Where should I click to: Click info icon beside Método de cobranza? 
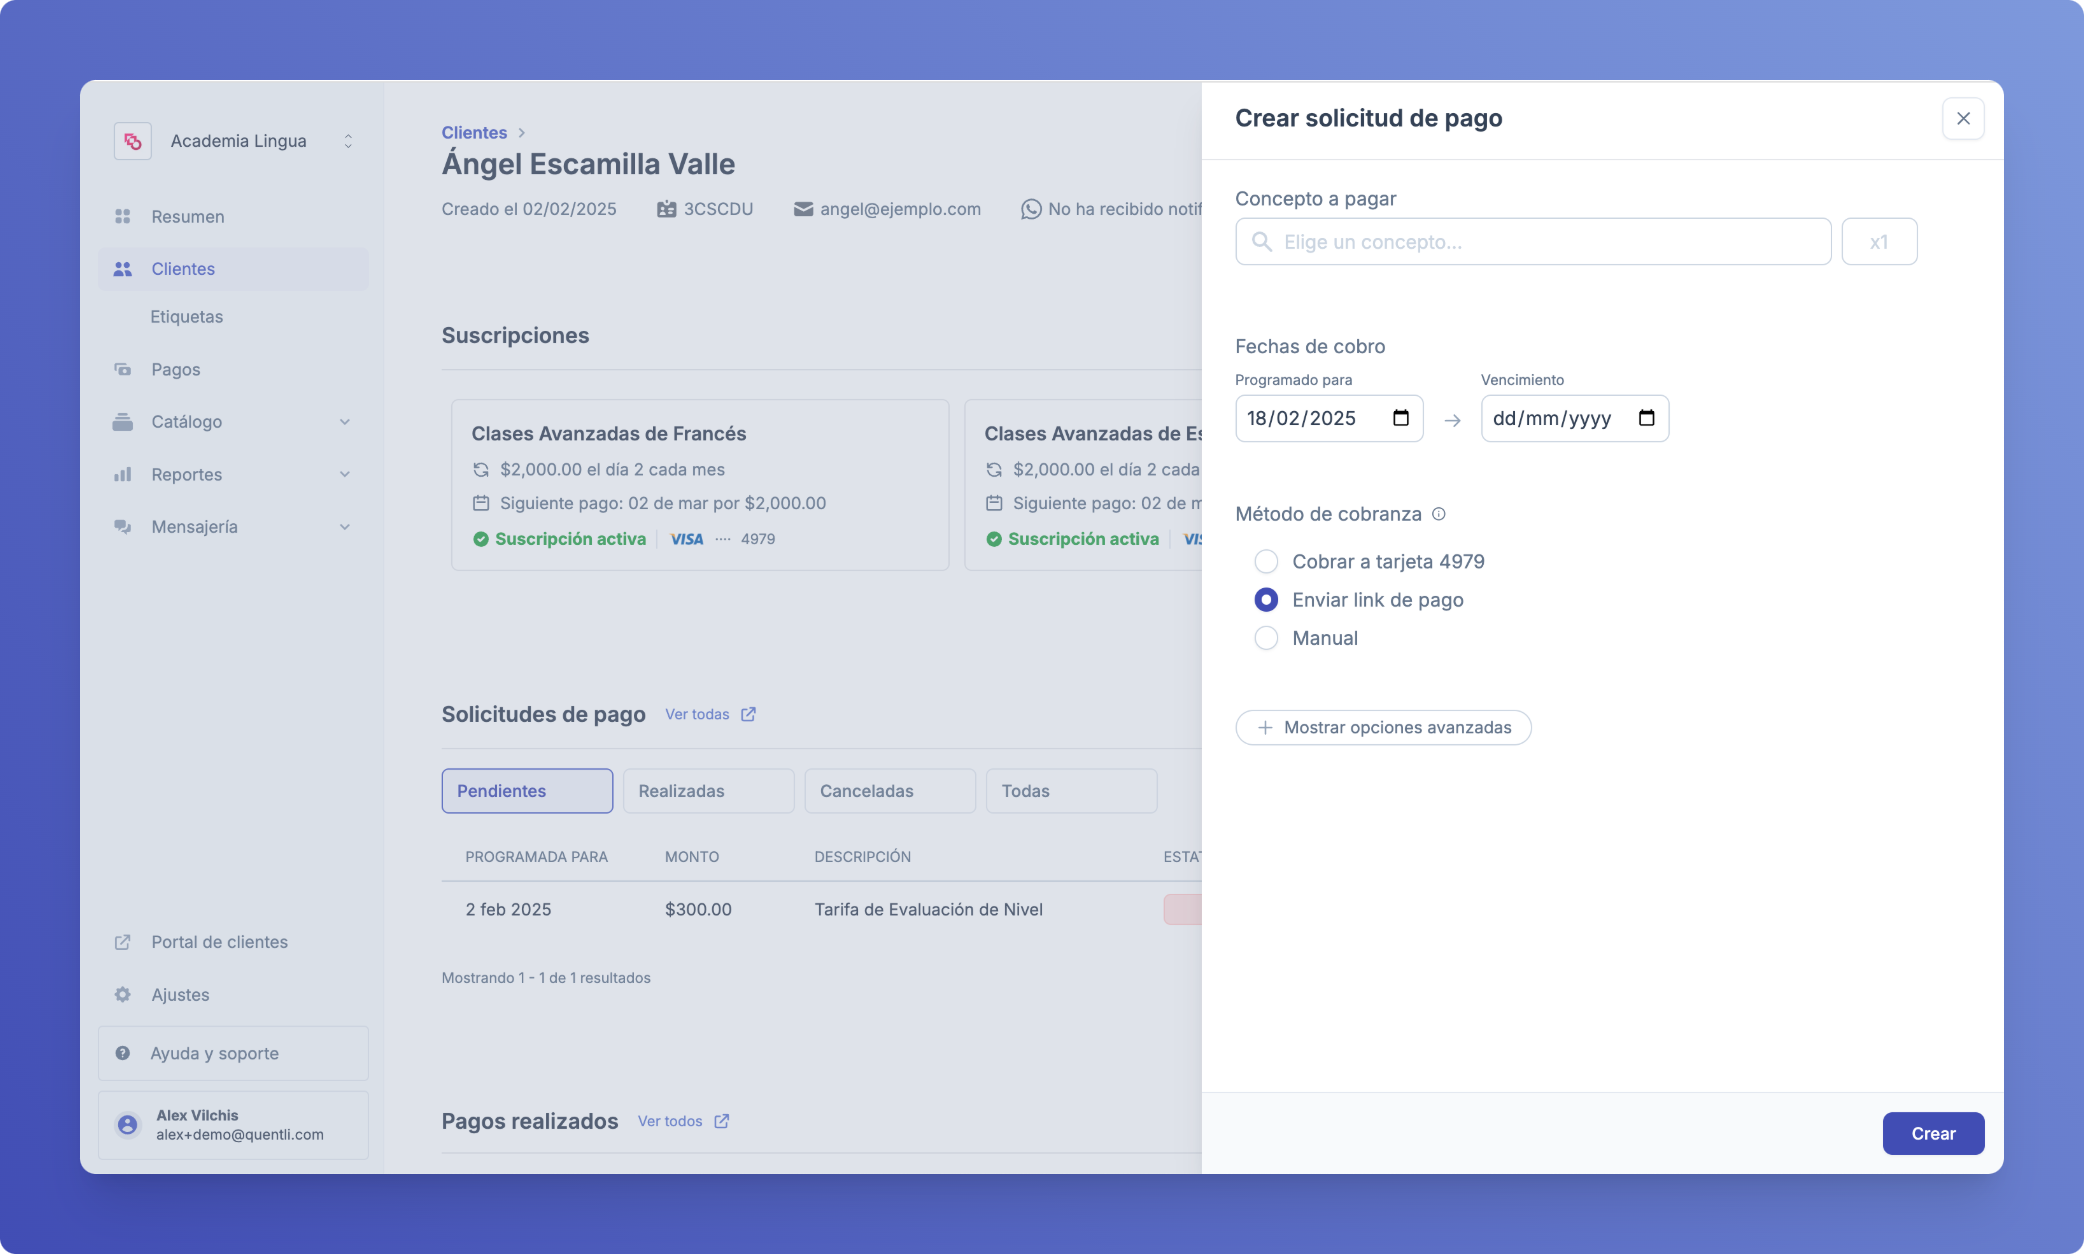coord(1439,514)
